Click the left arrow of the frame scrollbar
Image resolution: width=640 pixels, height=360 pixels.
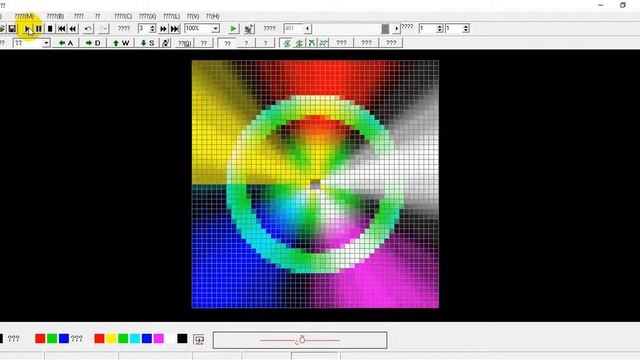pos(308,29)
